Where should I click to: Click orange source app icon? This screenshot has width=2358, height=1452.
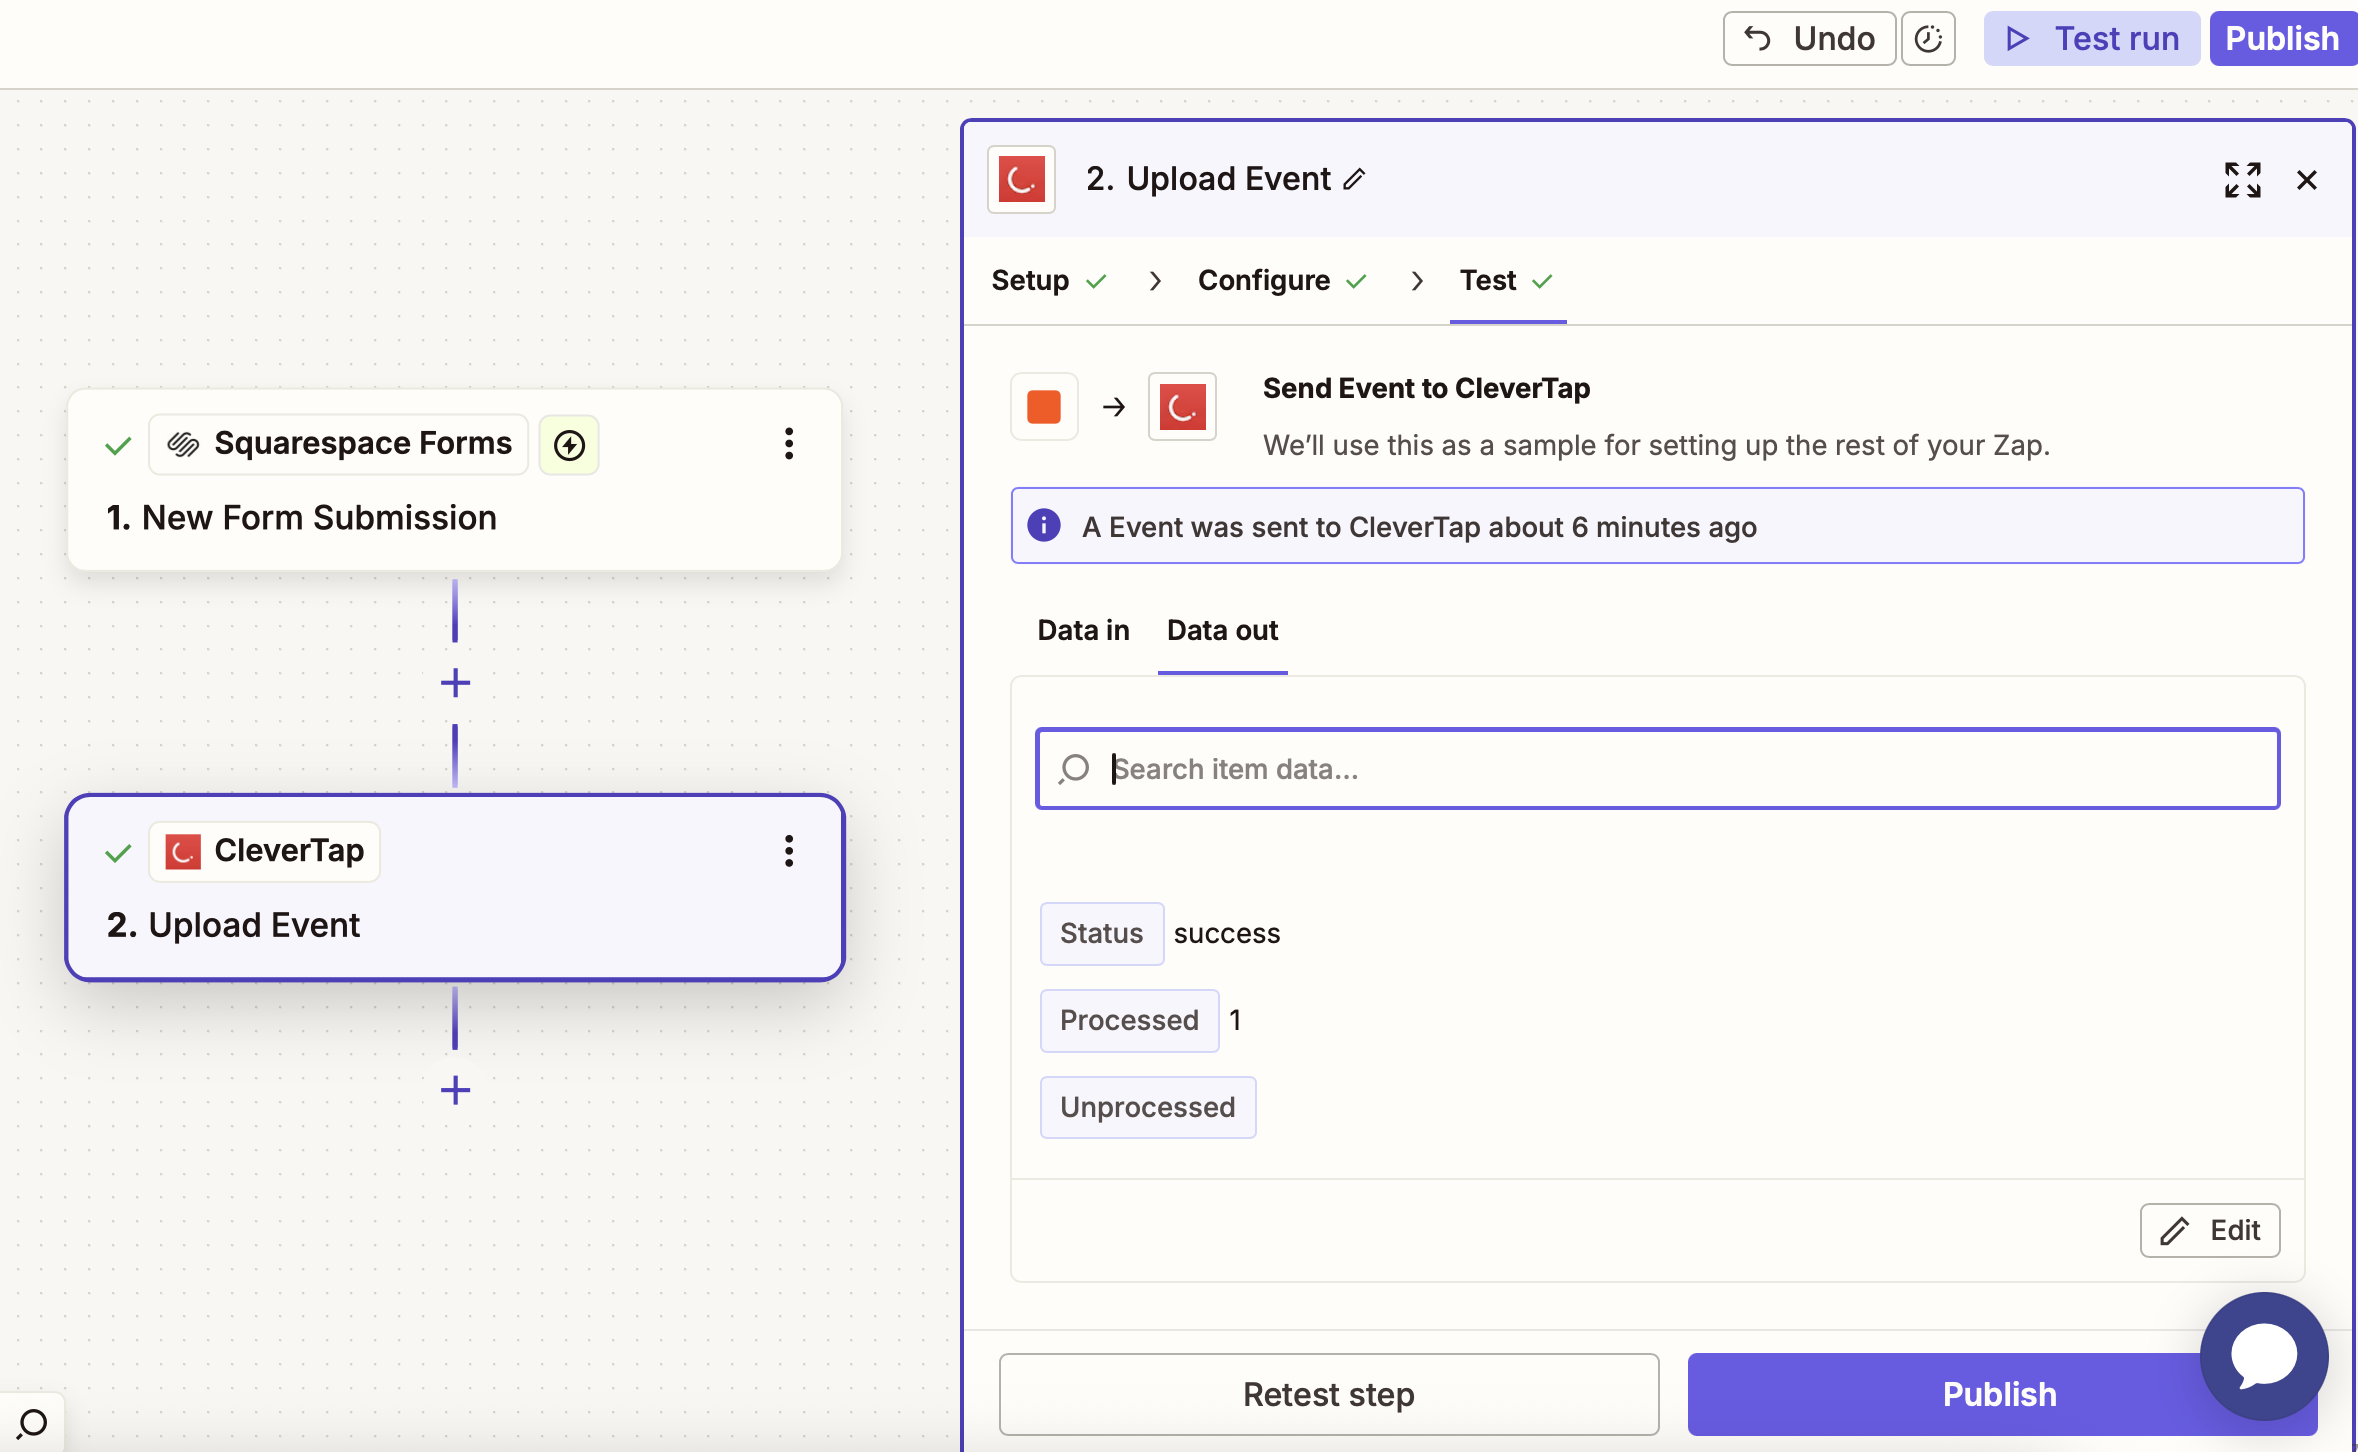click(1044, 407)
